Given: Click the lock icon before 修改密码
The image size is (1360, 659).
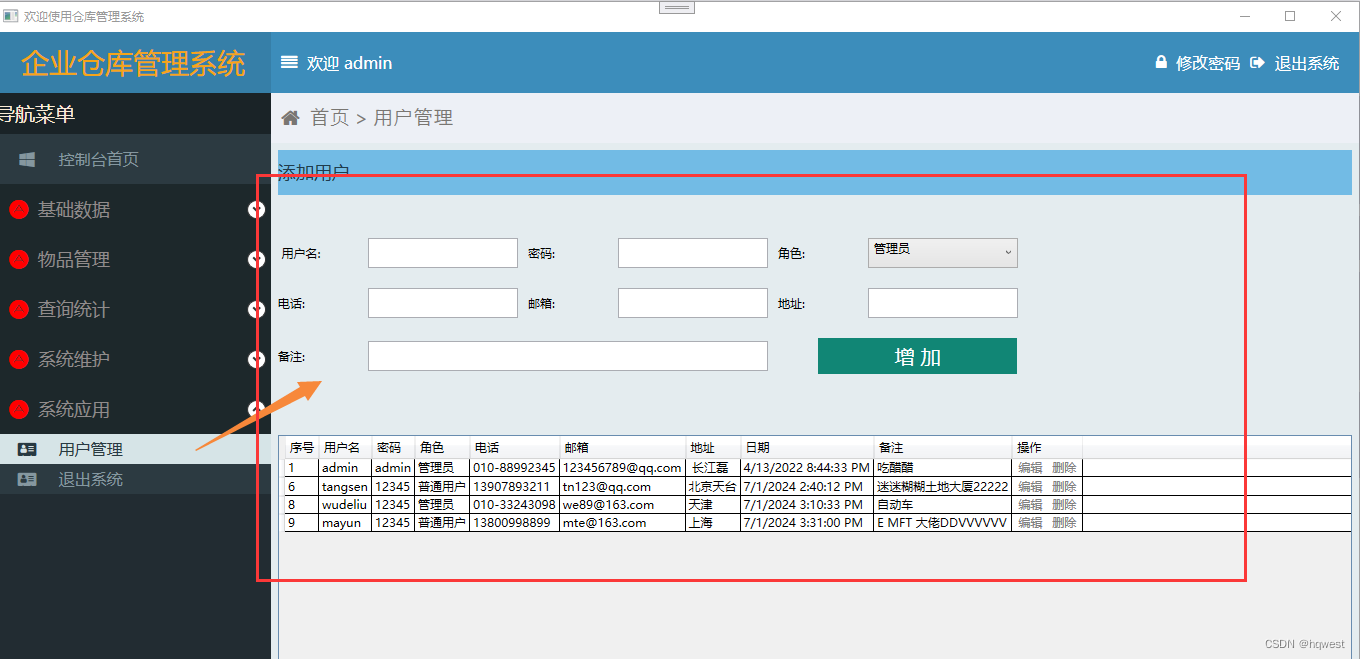Looking at the screenshot, I should pyautogui.click(x=1160, y=61).
